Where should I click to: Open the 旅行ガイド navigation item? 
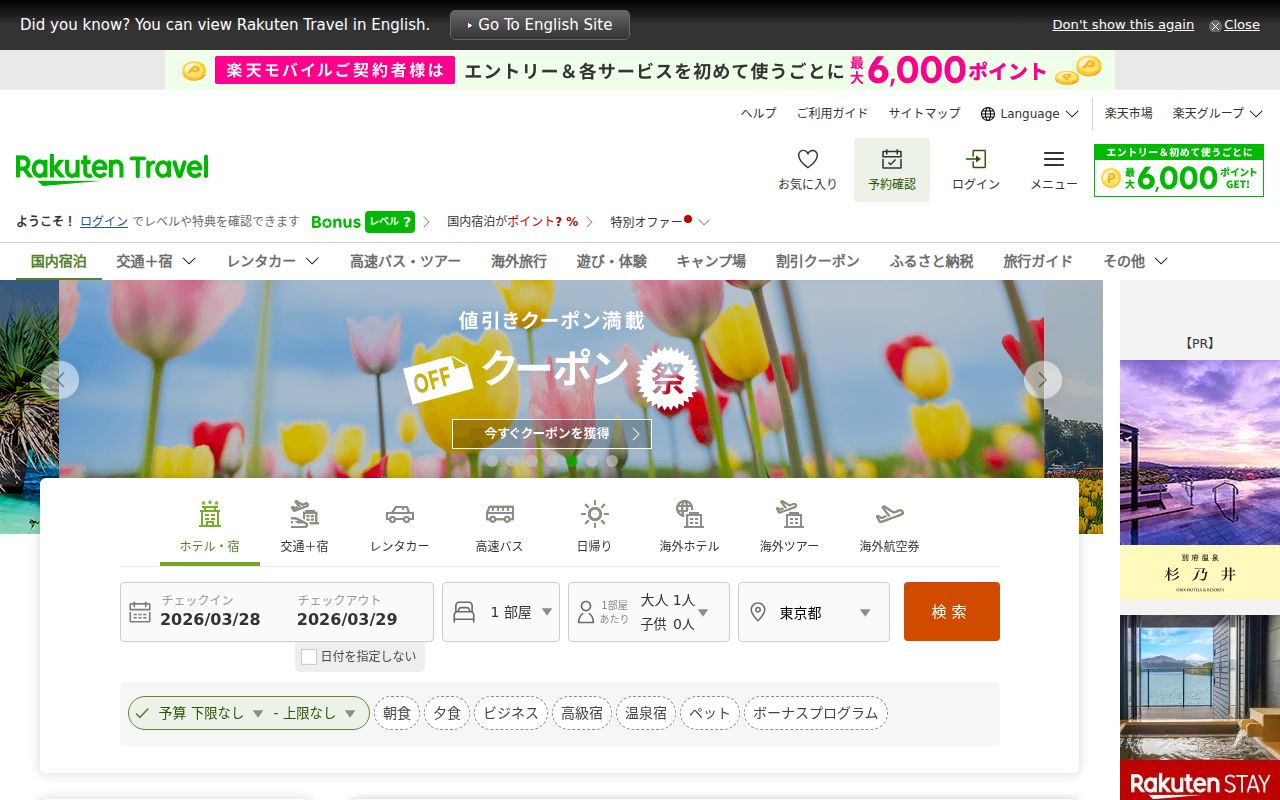1038,261
